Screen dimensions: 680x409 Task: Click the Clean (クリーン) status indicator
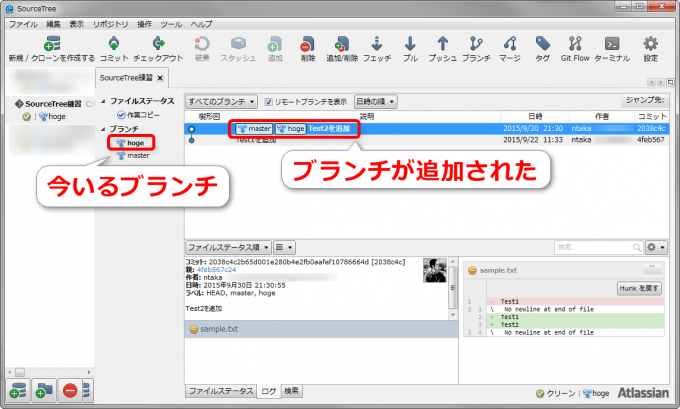pos(556,393)
